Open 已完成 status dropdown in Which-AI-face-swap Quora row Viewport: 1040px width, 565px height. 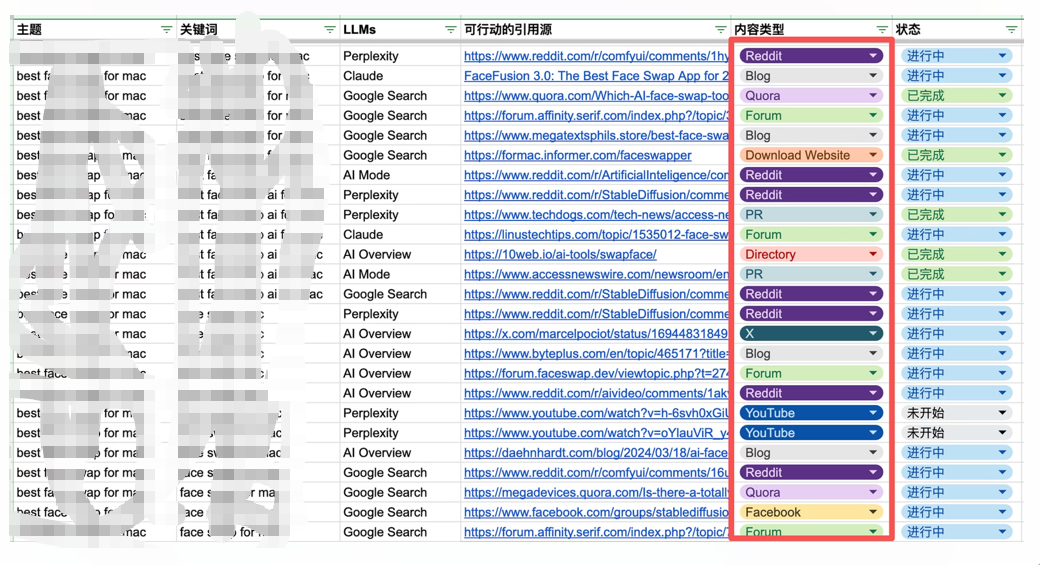(x=956, y=95)
